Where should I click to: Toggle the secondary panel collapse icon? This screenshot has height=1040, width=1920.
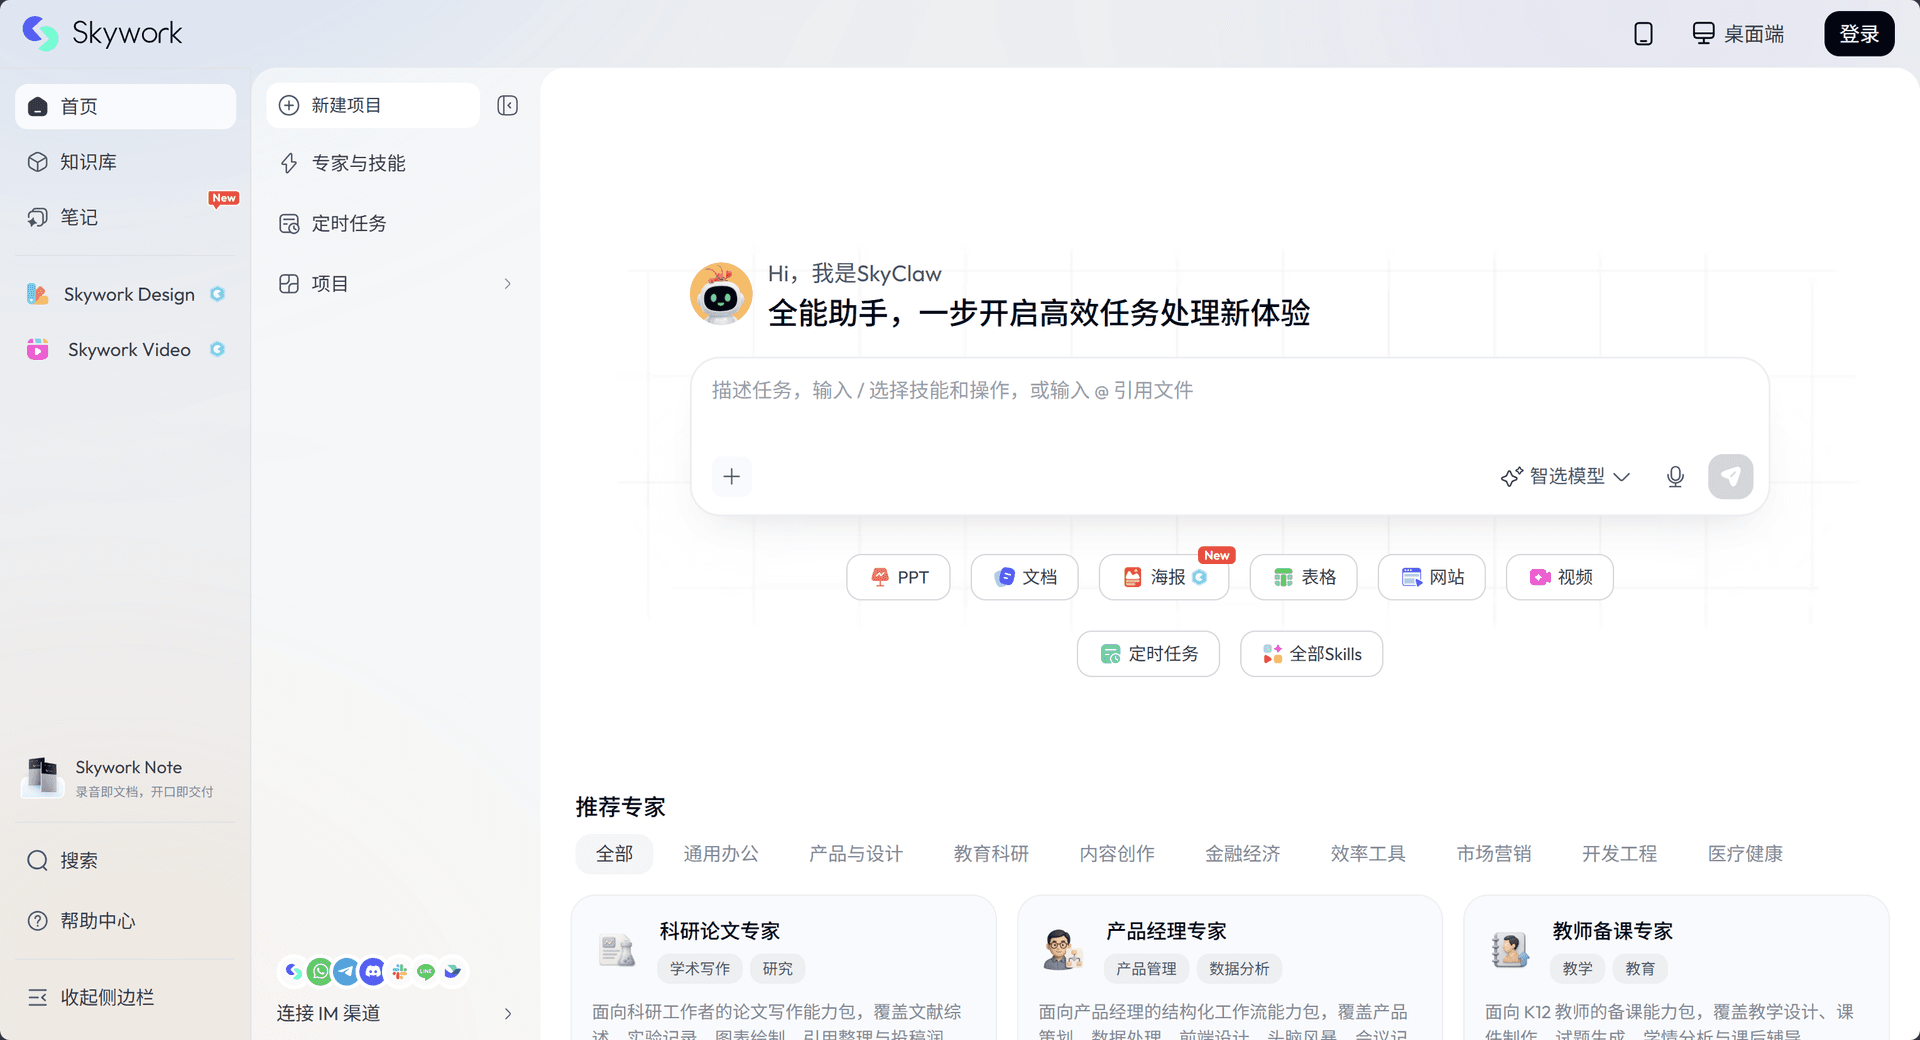(507, 105)
